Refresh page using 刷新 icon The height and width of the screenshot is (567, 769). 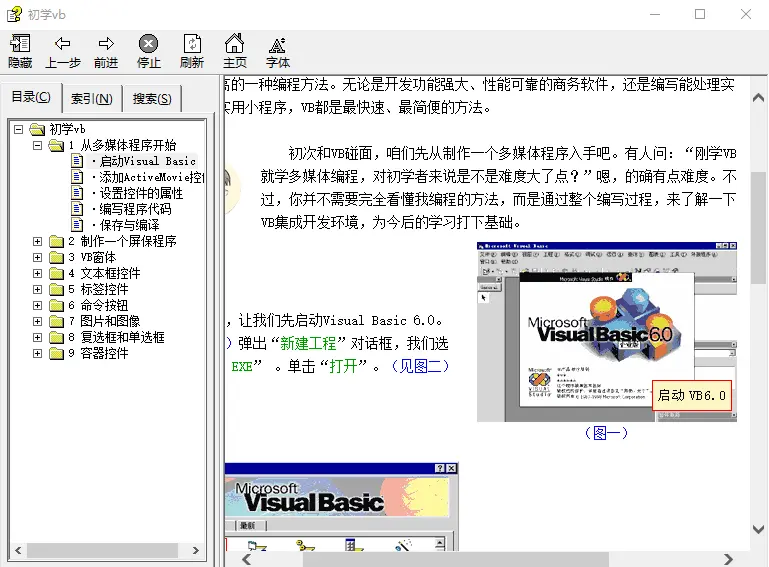(192, 44)
